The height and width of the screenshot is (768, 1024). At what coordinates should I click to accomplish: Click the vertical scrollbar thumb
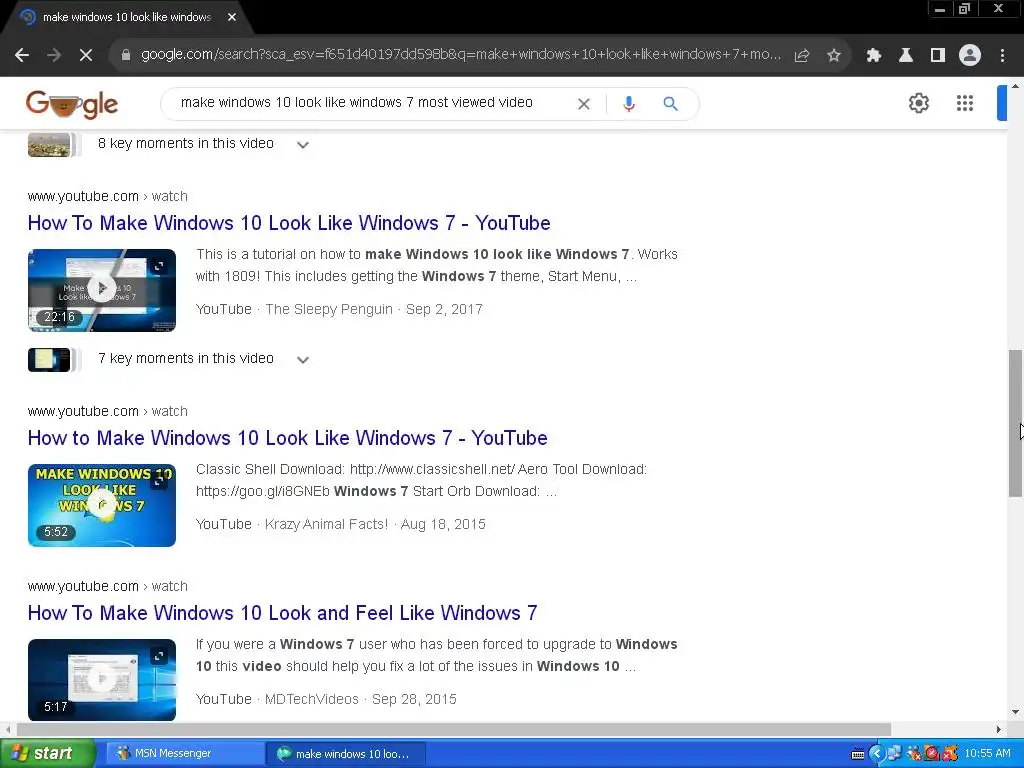(1016, 423)
